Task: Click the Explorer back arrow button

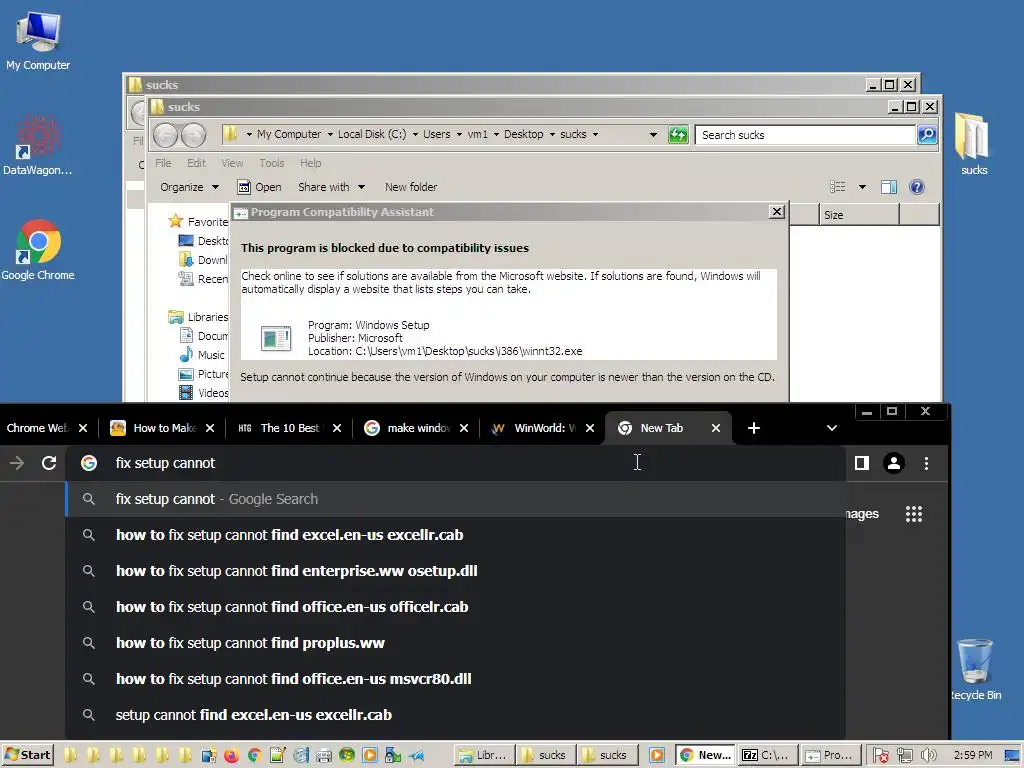Action: [x=165, y=135]
